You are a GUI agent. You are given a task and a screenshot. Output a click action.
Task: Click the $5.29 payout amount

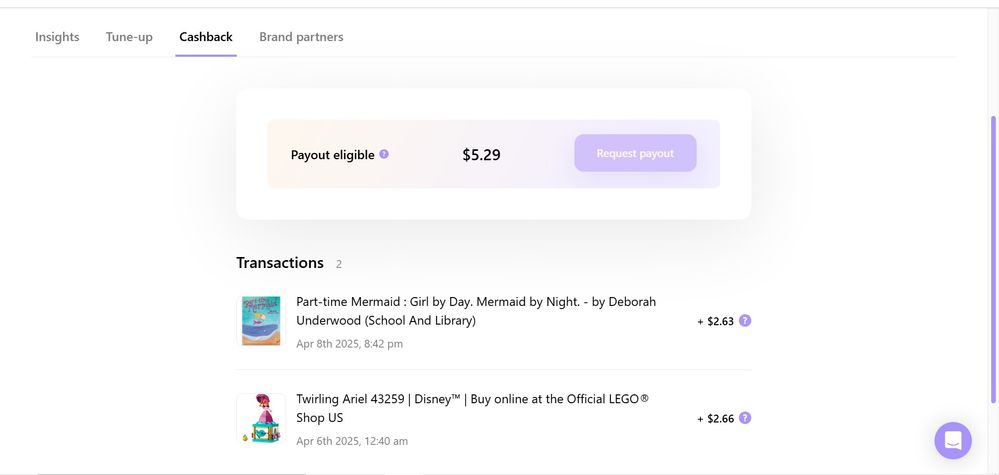[481, 155]
